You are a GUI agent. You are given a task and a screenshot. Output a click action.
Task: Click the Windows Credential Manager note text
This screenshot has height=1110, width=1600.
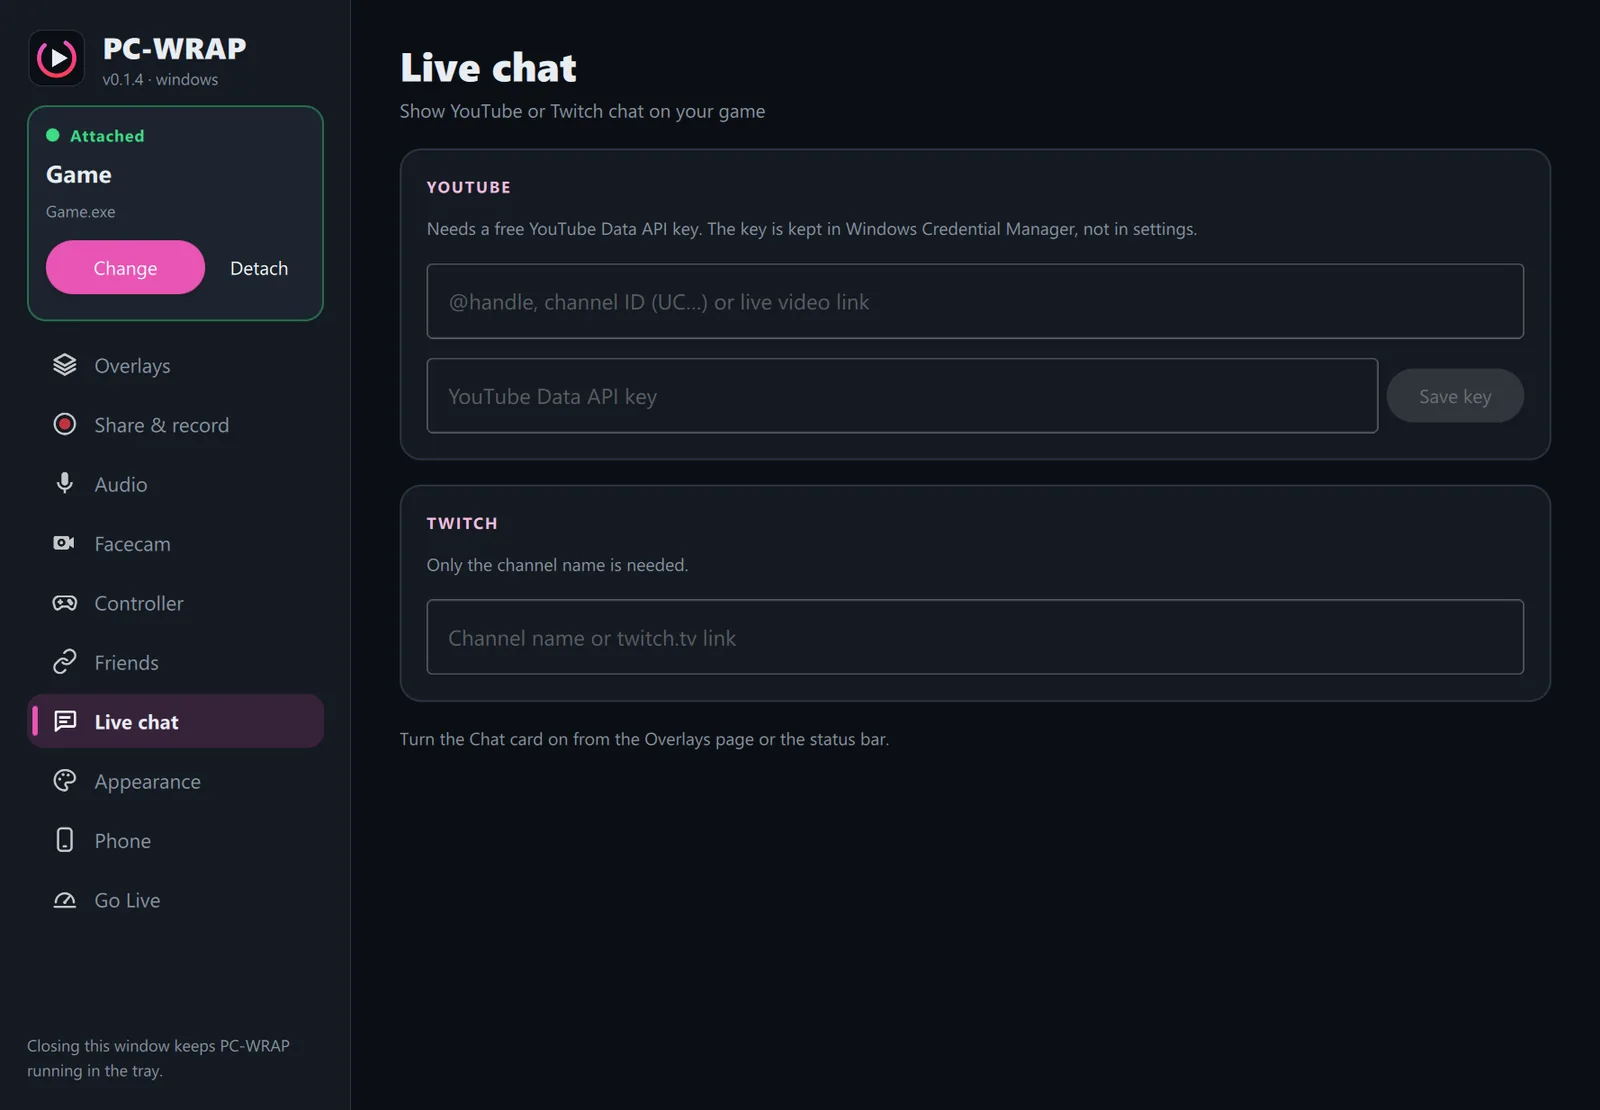coord(812,229)
